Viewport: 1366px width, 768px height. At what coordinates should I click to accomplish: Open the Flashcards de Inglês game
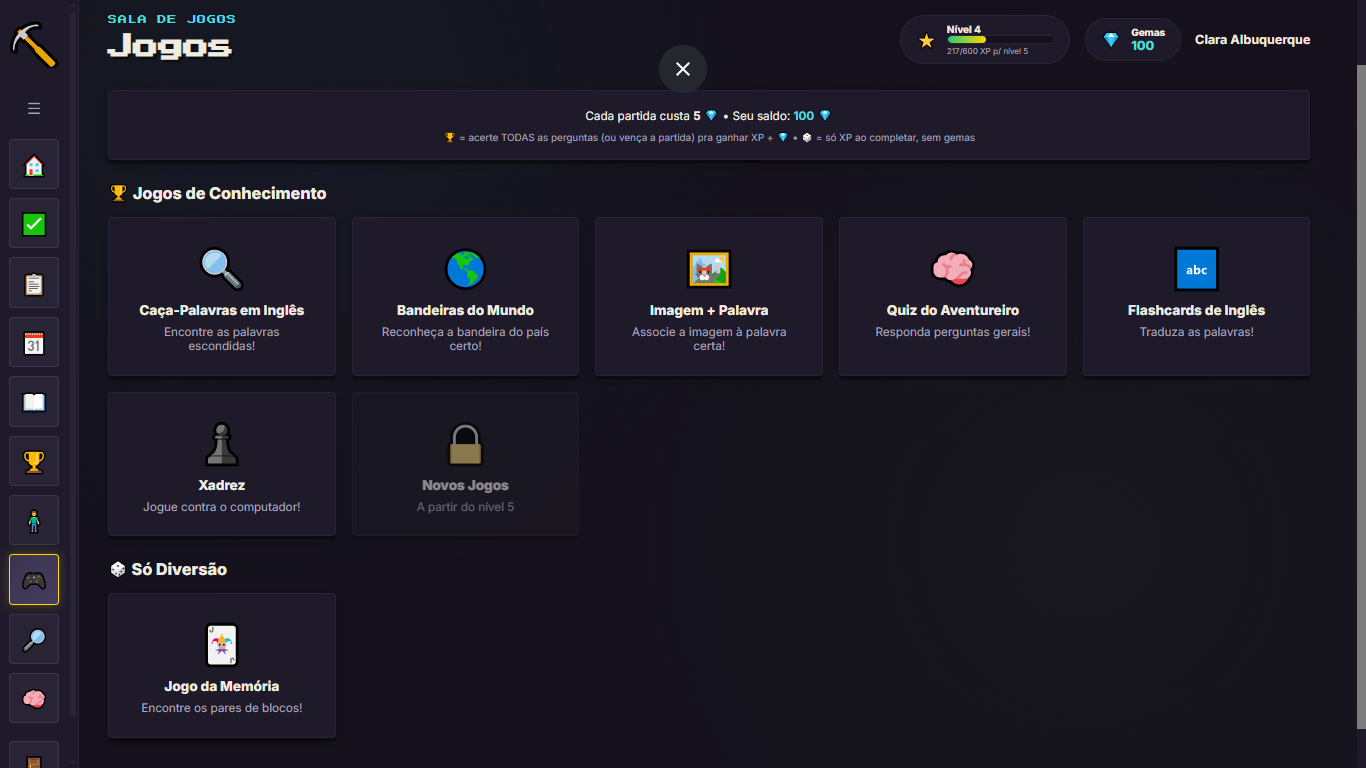click(1196, 296)
